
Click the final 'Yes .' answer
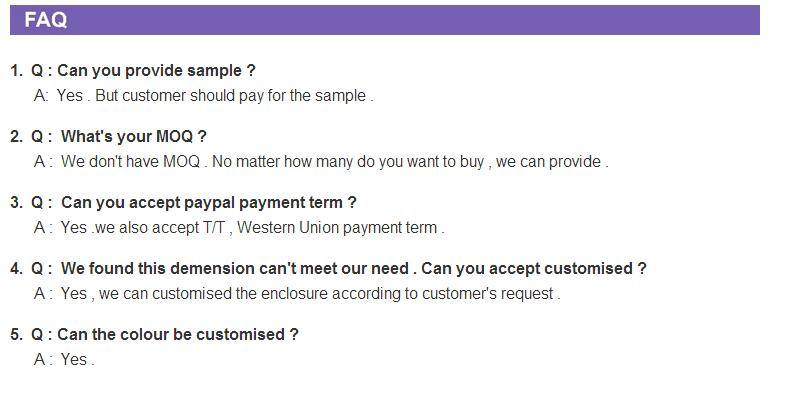click(78, 359)
